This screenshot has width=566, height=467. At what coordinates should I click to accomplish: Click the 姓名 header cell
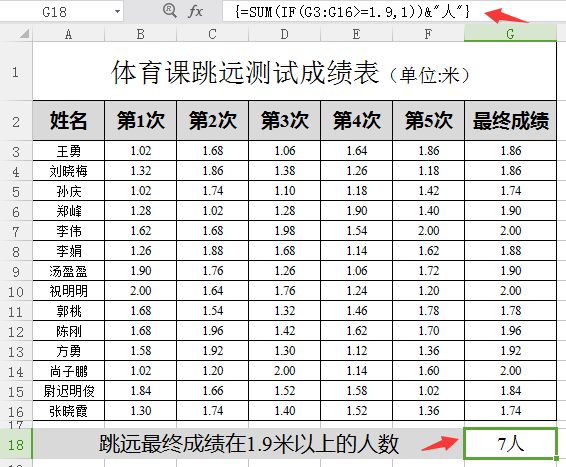(69, 121)
